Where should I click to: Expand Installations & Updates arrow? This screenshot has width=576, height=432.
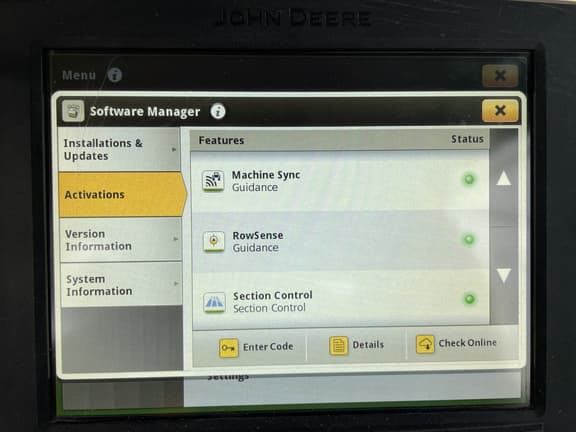(x=174, y=149)
